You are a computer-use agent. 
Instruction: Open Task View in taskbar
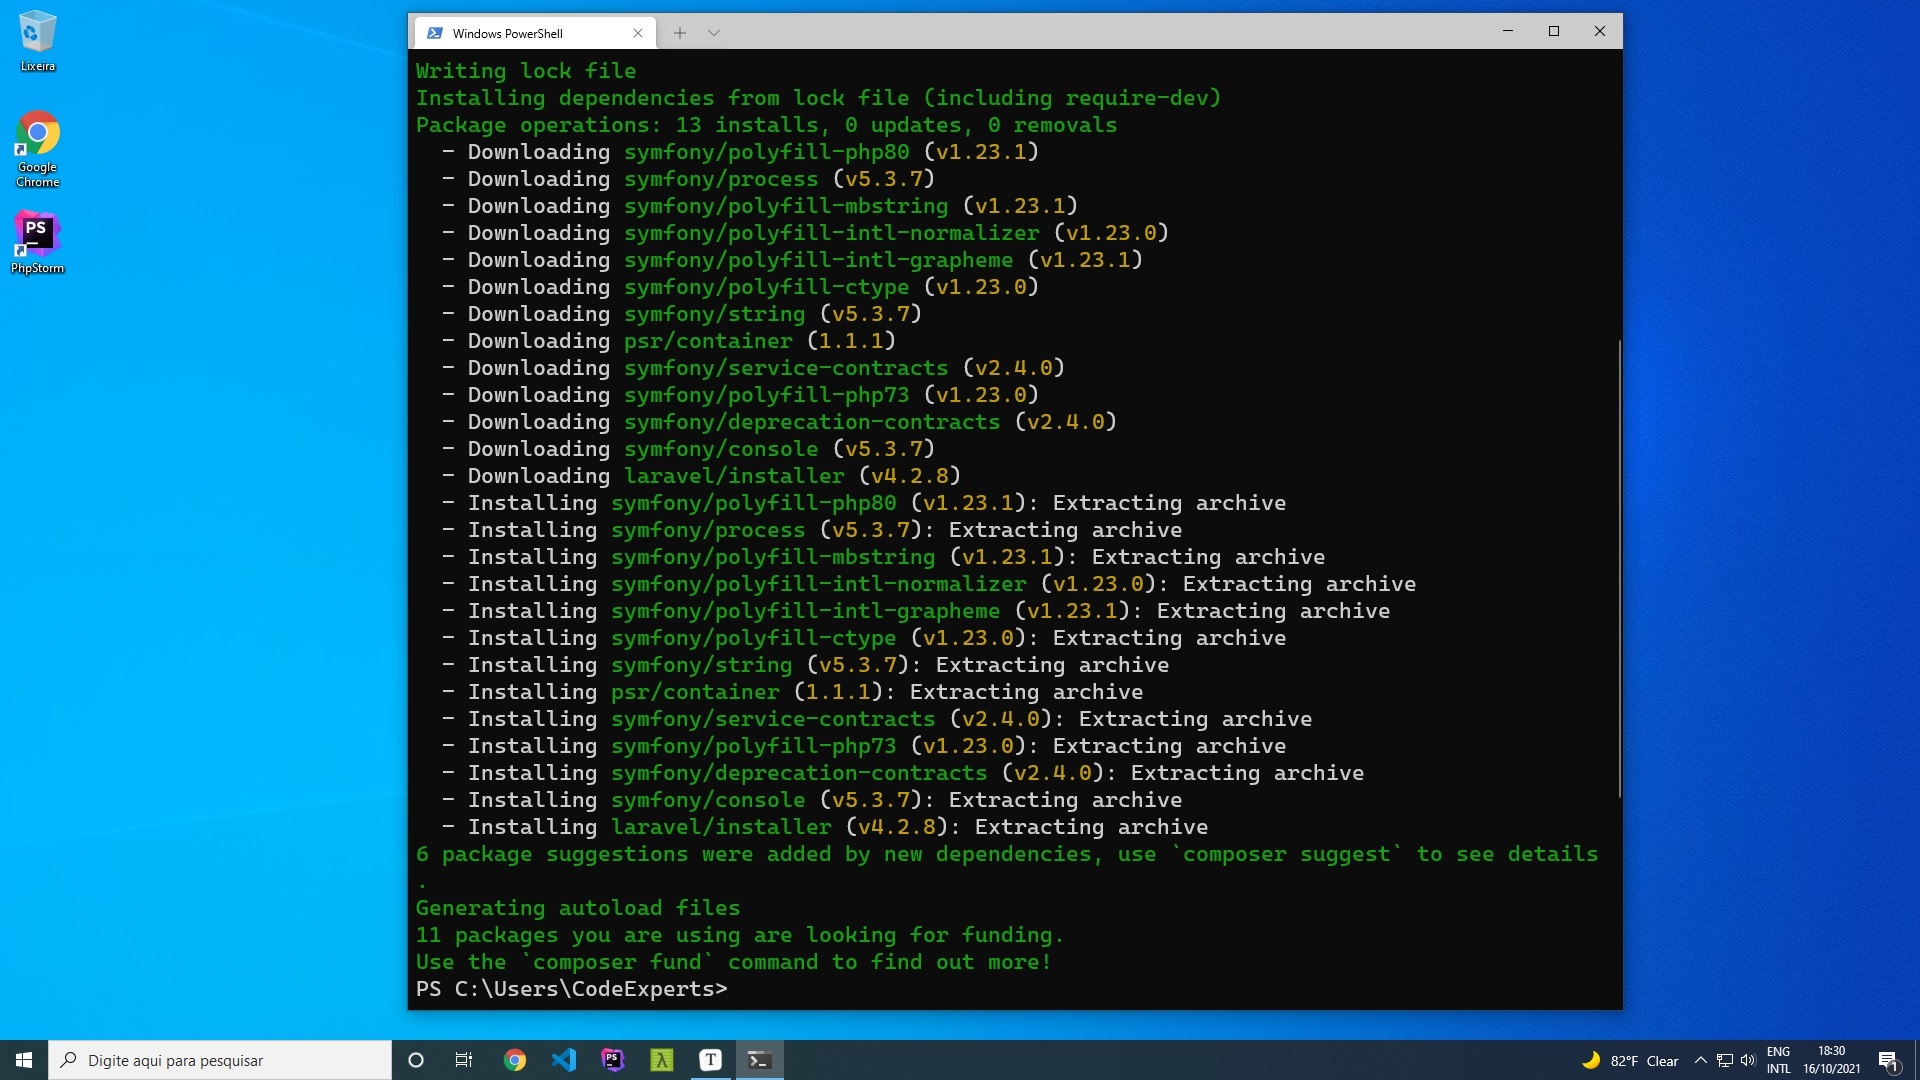coord(464,1060)
